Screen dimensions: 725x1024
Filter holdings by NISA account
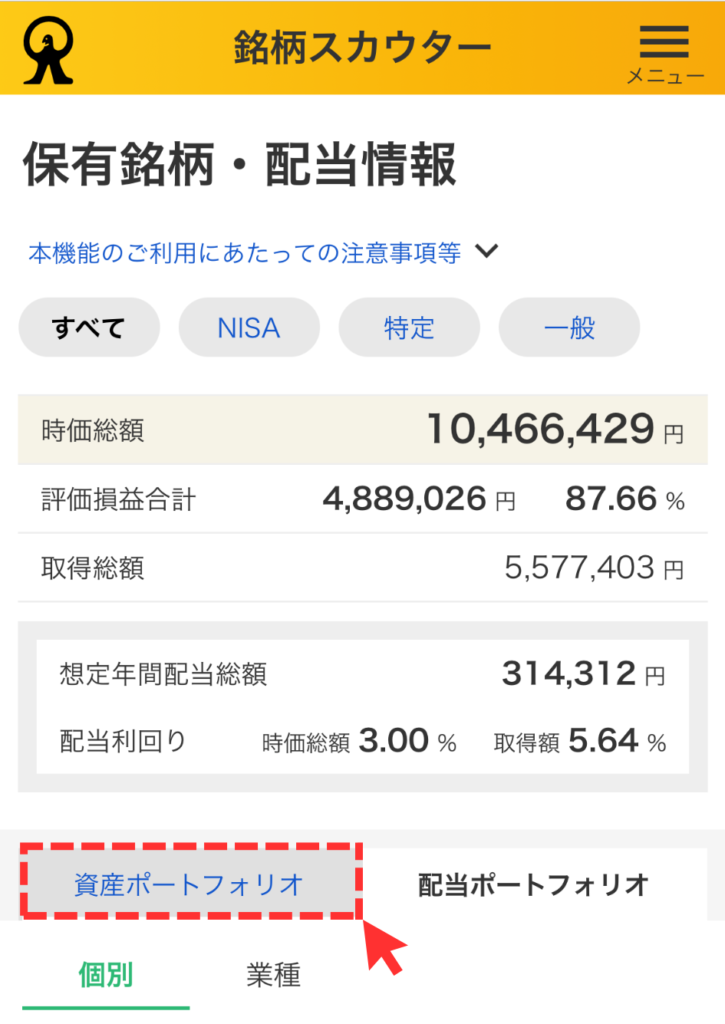[x=249, y=327]
